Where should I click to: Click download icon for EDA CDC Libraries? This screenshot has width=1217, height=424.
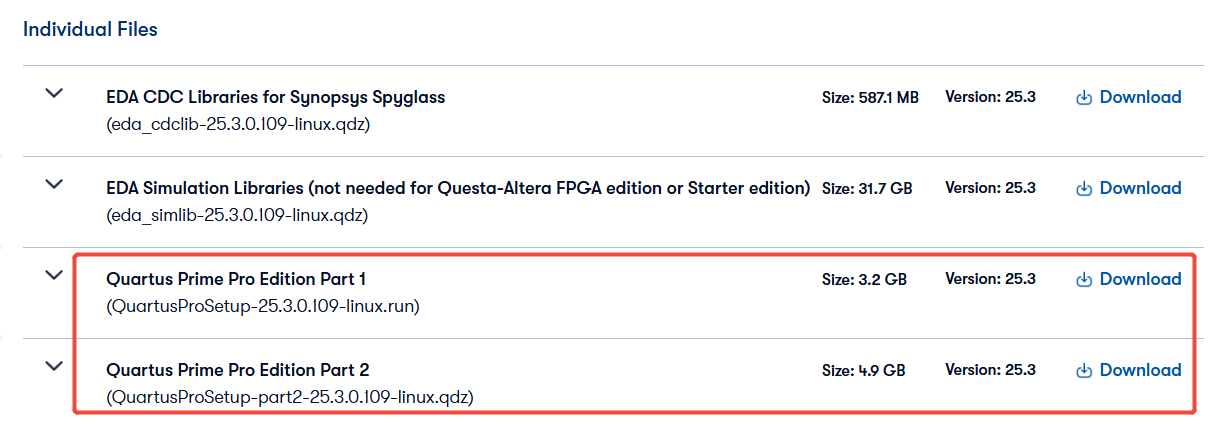pos(1084,98)
